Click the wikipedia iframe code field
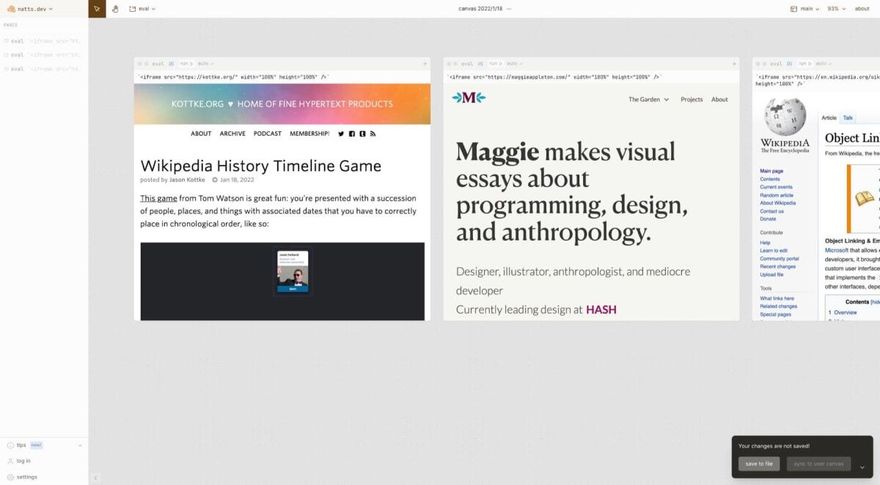The height and width of the screenshot is (485, 880). pyautogui.click(x=817, y=80)
